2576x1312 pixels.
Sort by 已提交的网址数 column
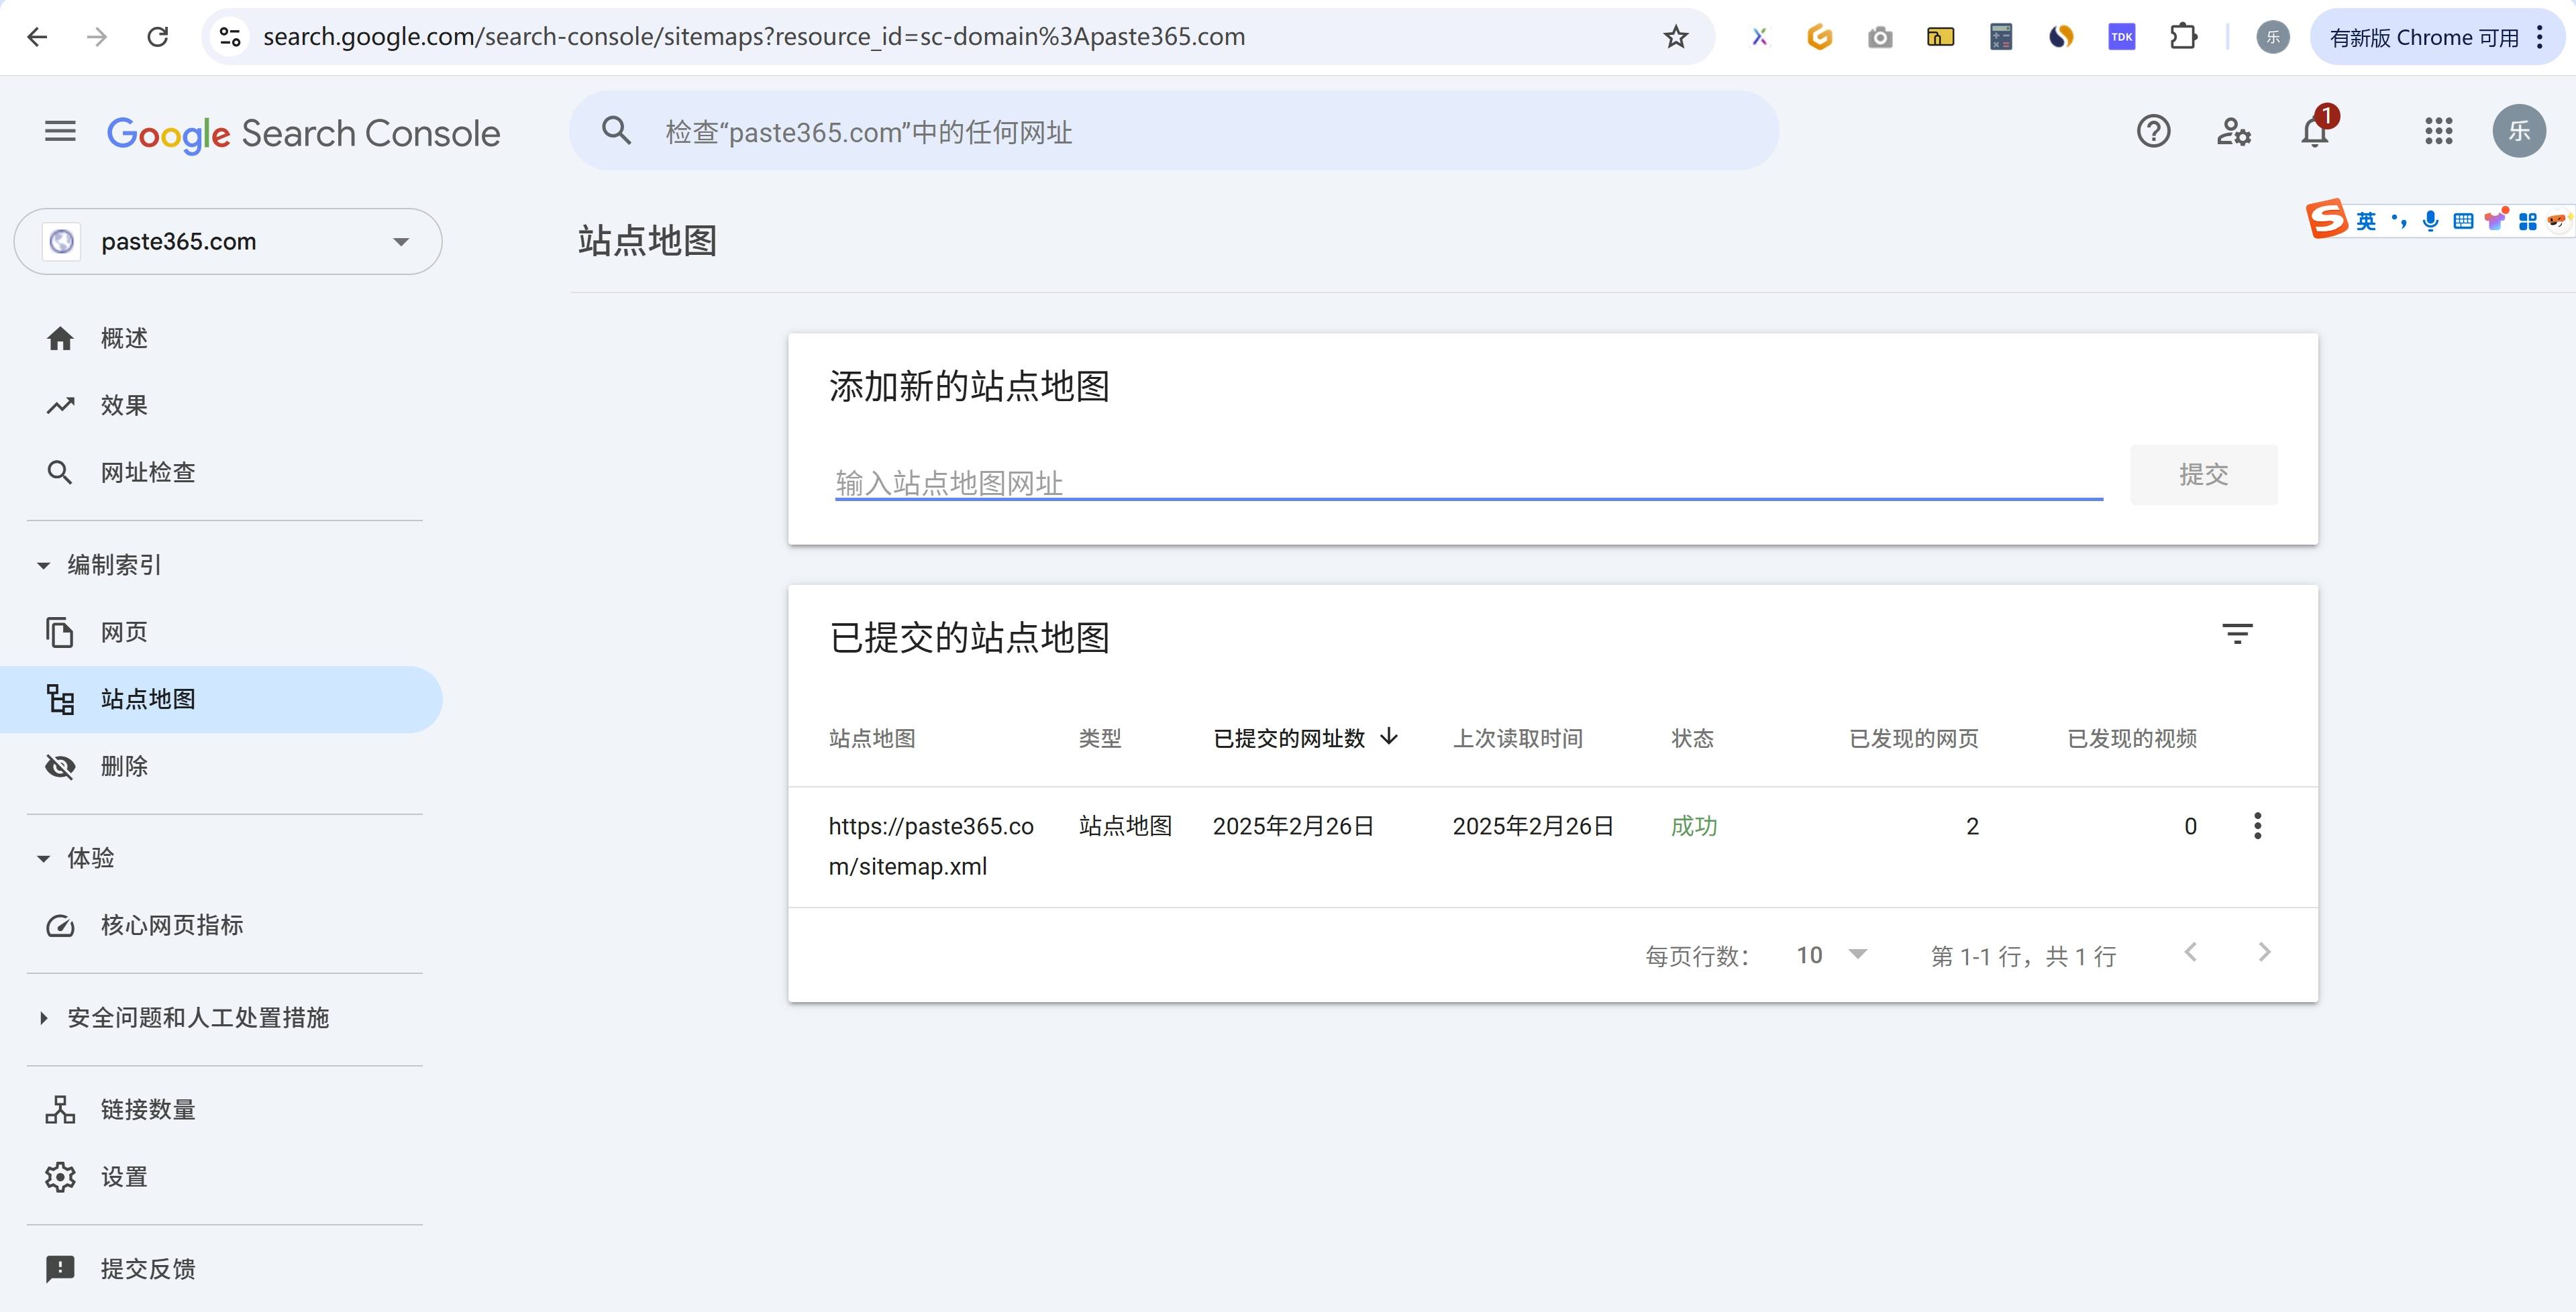[1305, 738]
